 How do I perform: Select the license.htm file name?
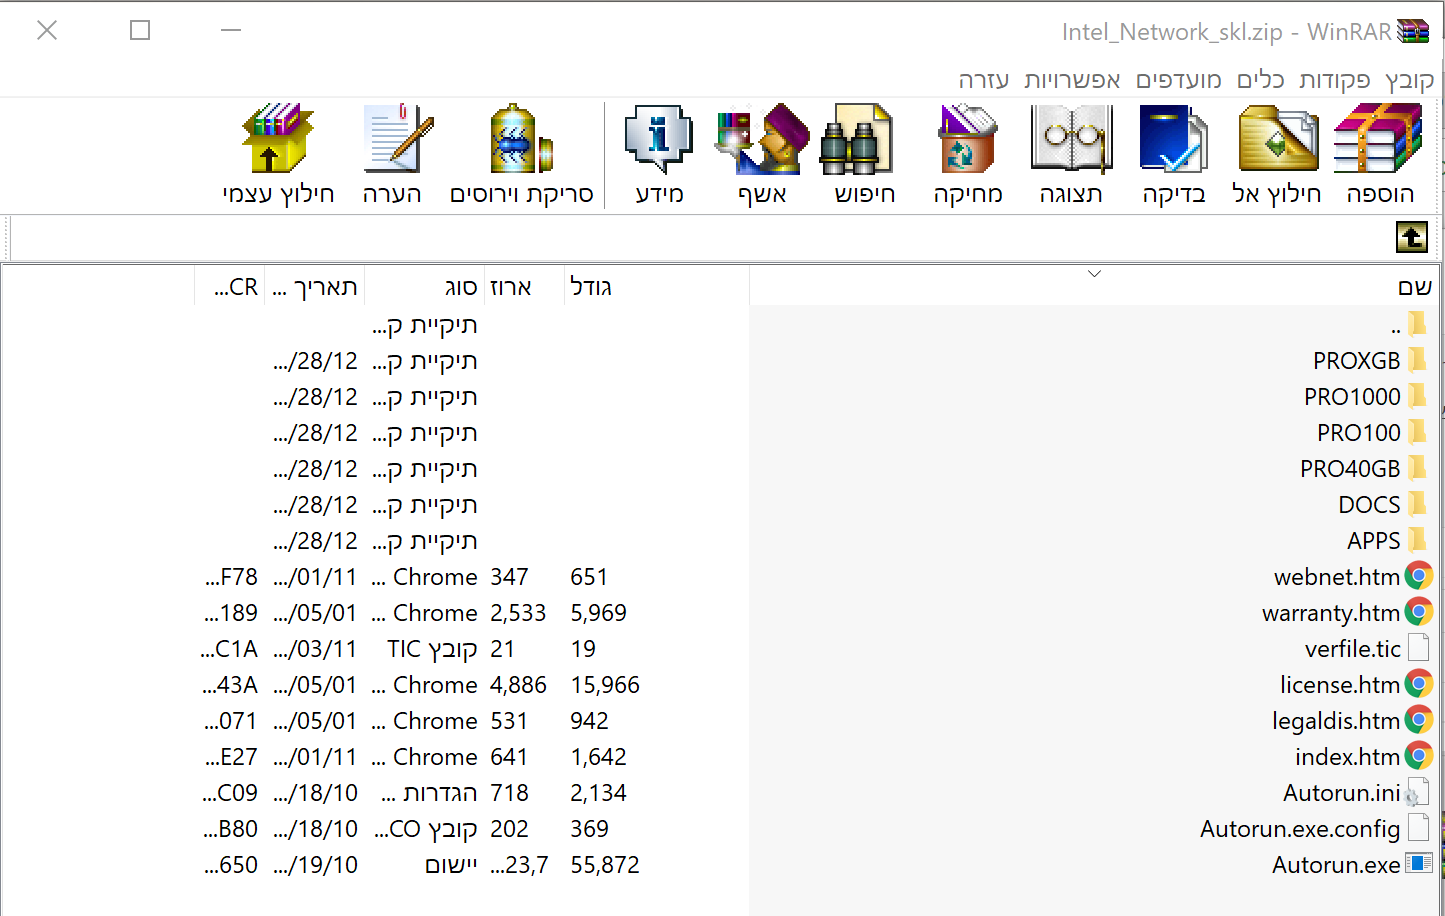1340,685
